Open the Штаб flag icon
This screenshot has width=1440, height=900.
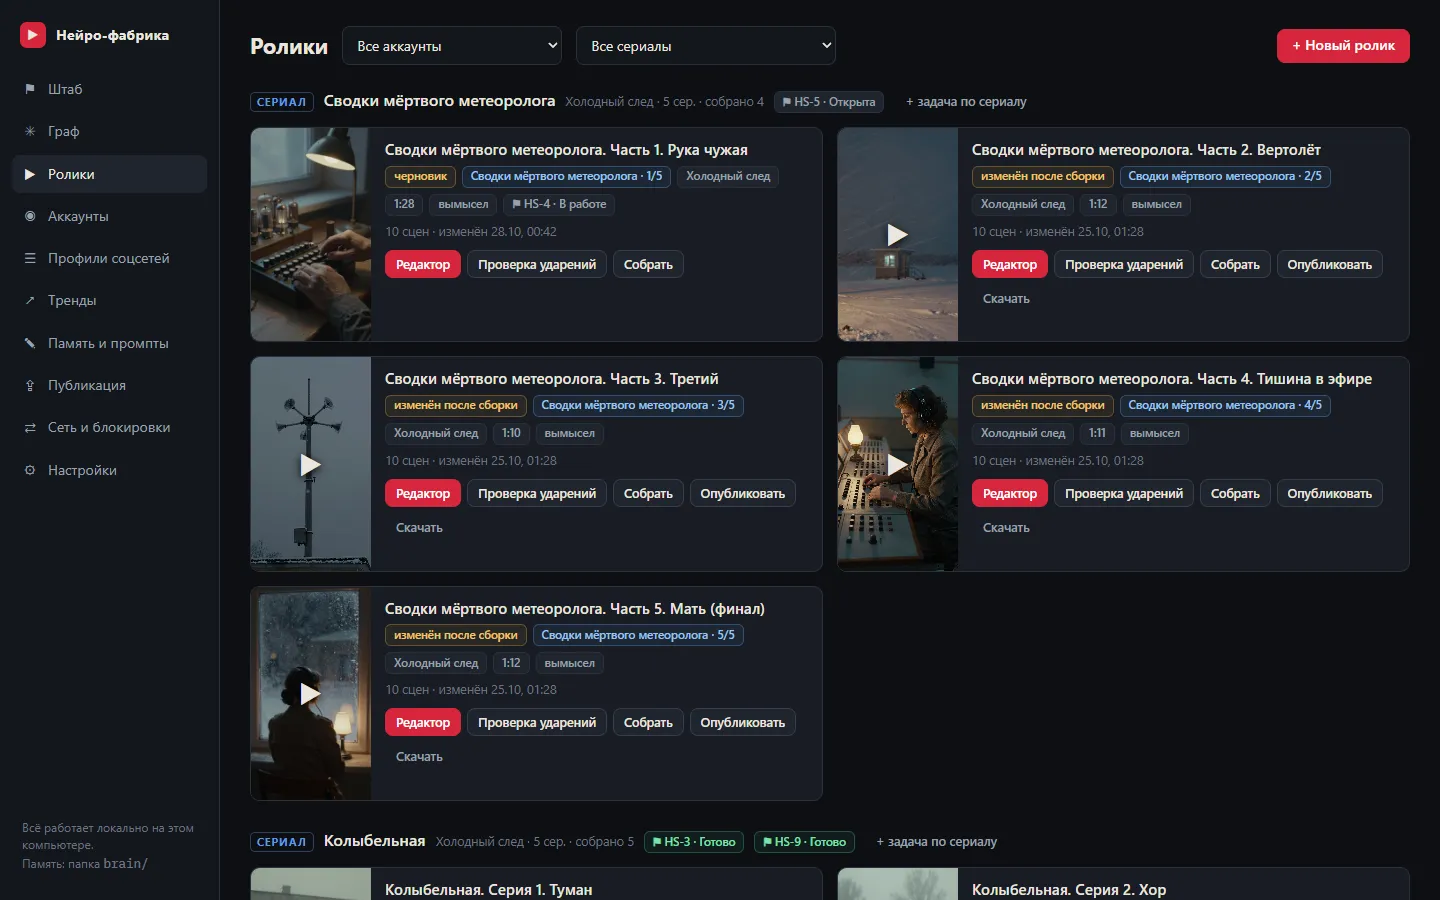30,89
